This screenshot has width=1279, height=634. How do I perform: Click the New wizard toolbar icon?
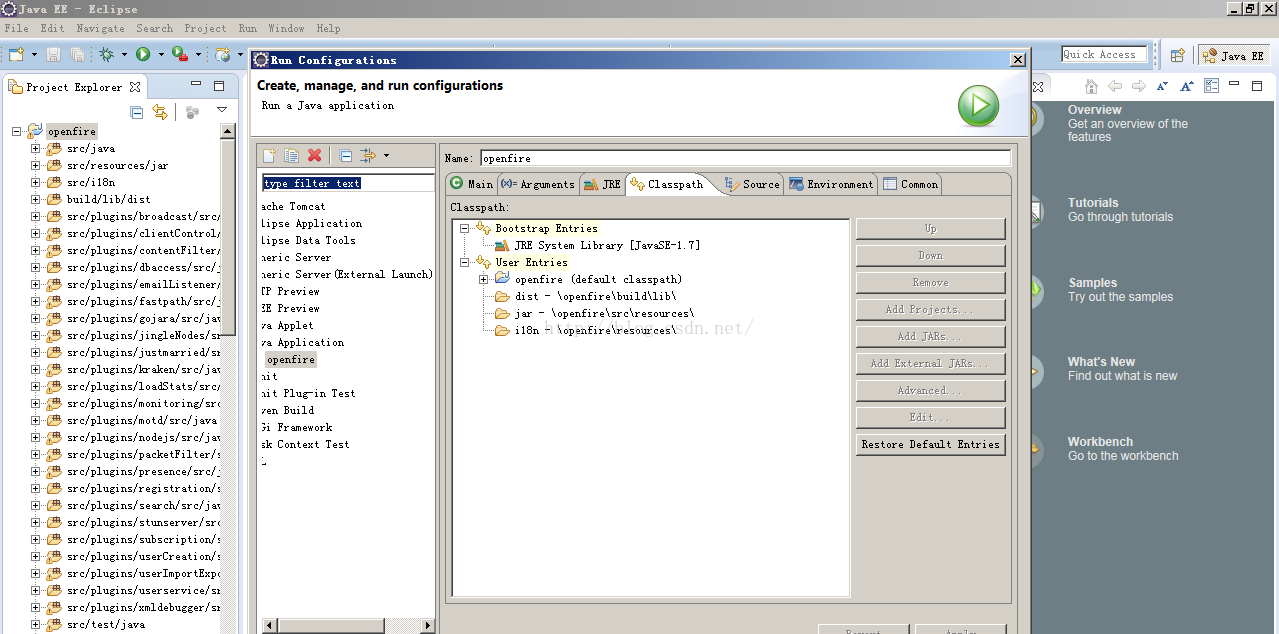coord(16,54)
